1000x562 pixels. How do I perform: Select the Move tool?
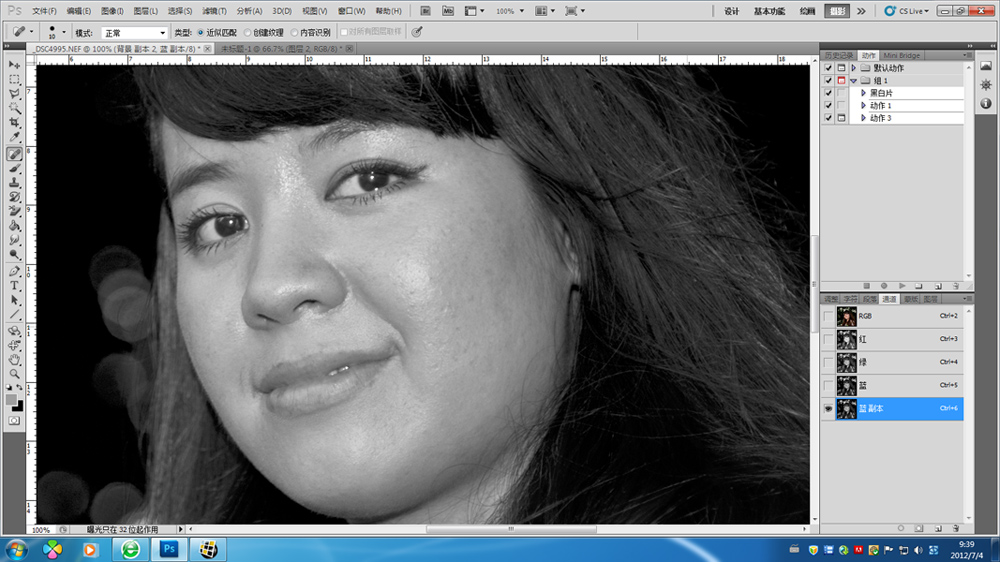[x=15, y=64]
